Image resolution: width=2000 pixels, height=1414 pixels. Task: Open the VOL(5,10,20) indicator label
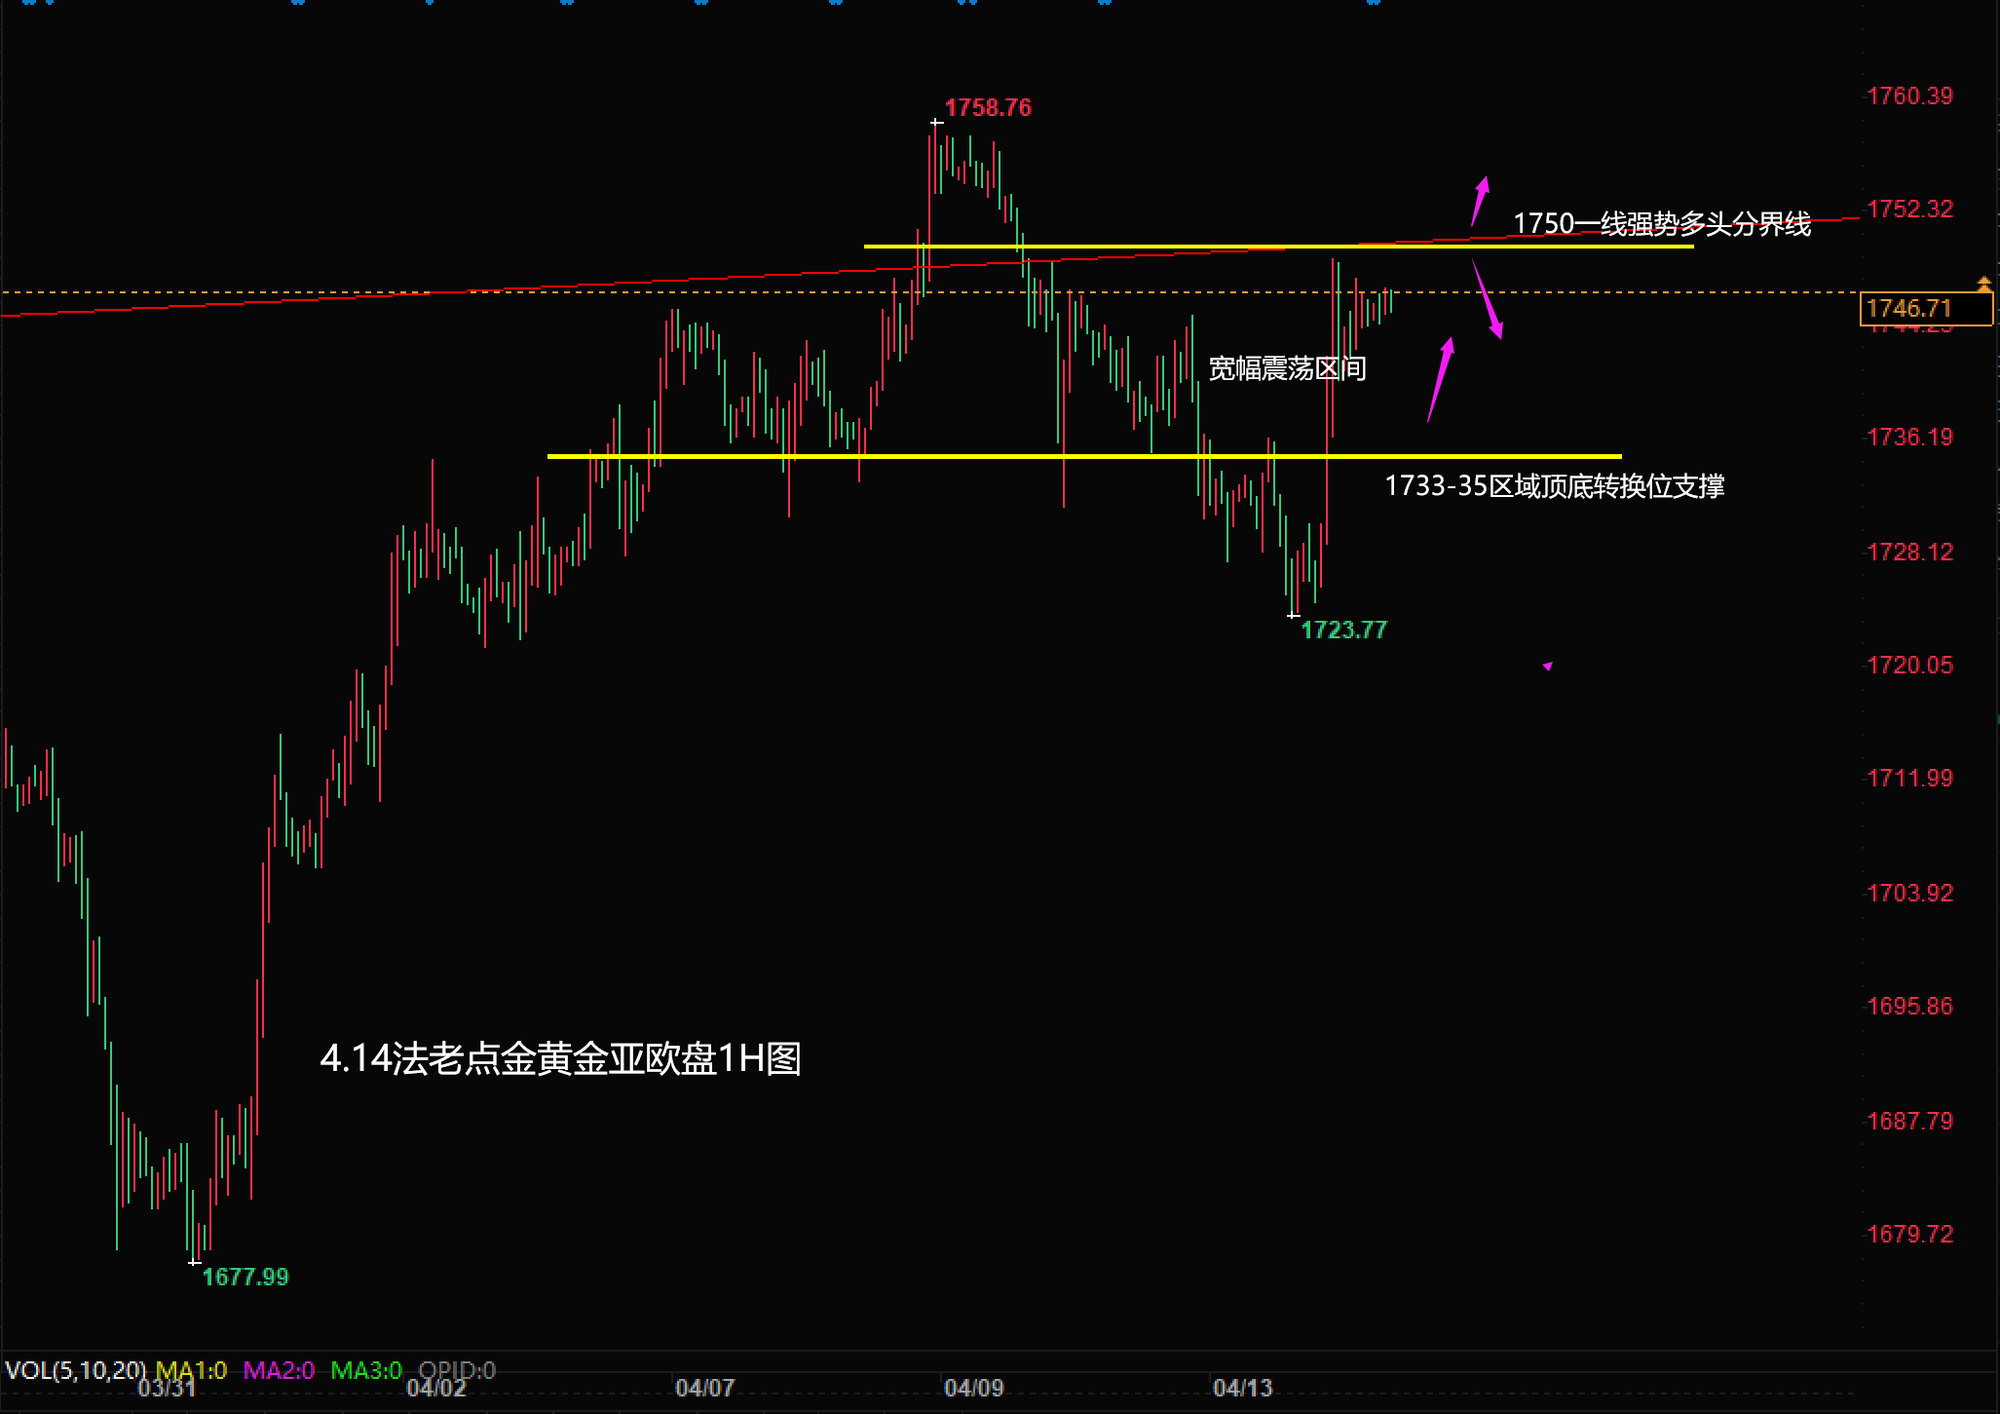[x=75, y=1370]
